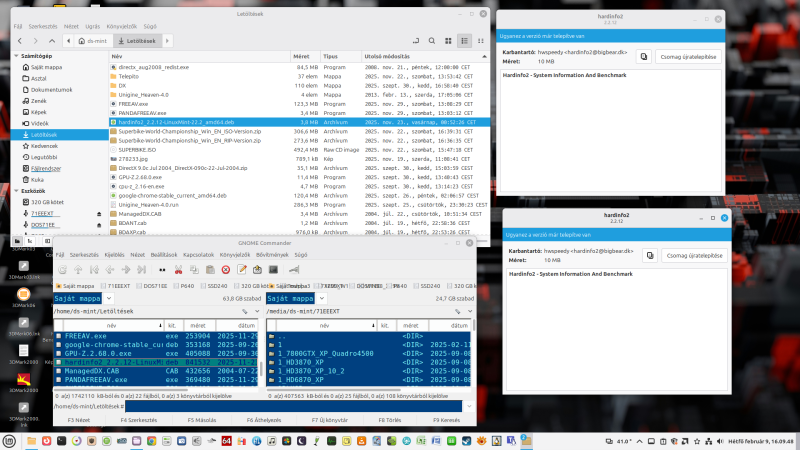The image size is (800, 450).
Task: Click the remote connection icon in GNOME Commander
Action: point(294,269)
